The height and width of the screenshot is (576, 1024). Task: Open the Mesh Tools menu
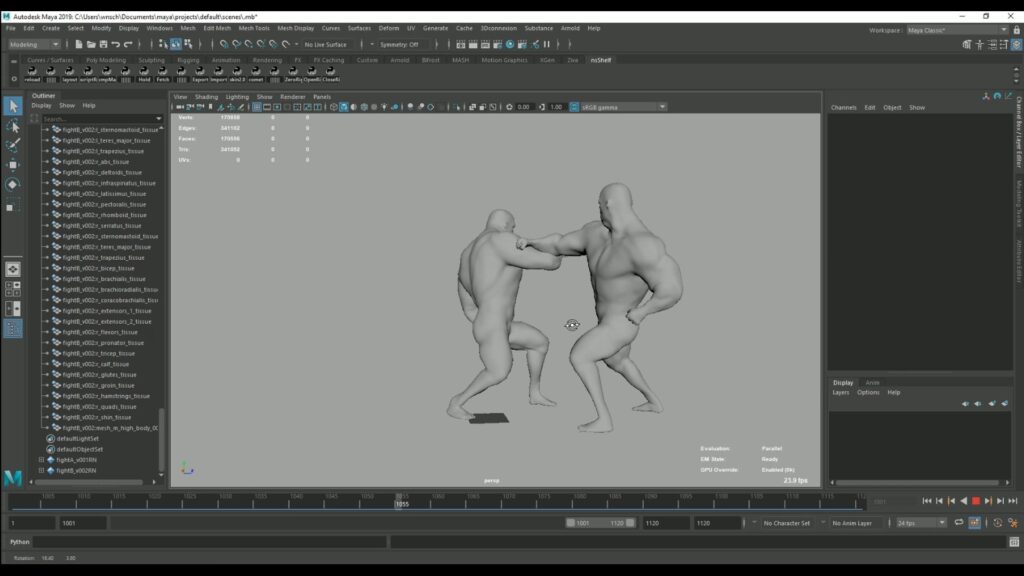(x=253, y=28)
